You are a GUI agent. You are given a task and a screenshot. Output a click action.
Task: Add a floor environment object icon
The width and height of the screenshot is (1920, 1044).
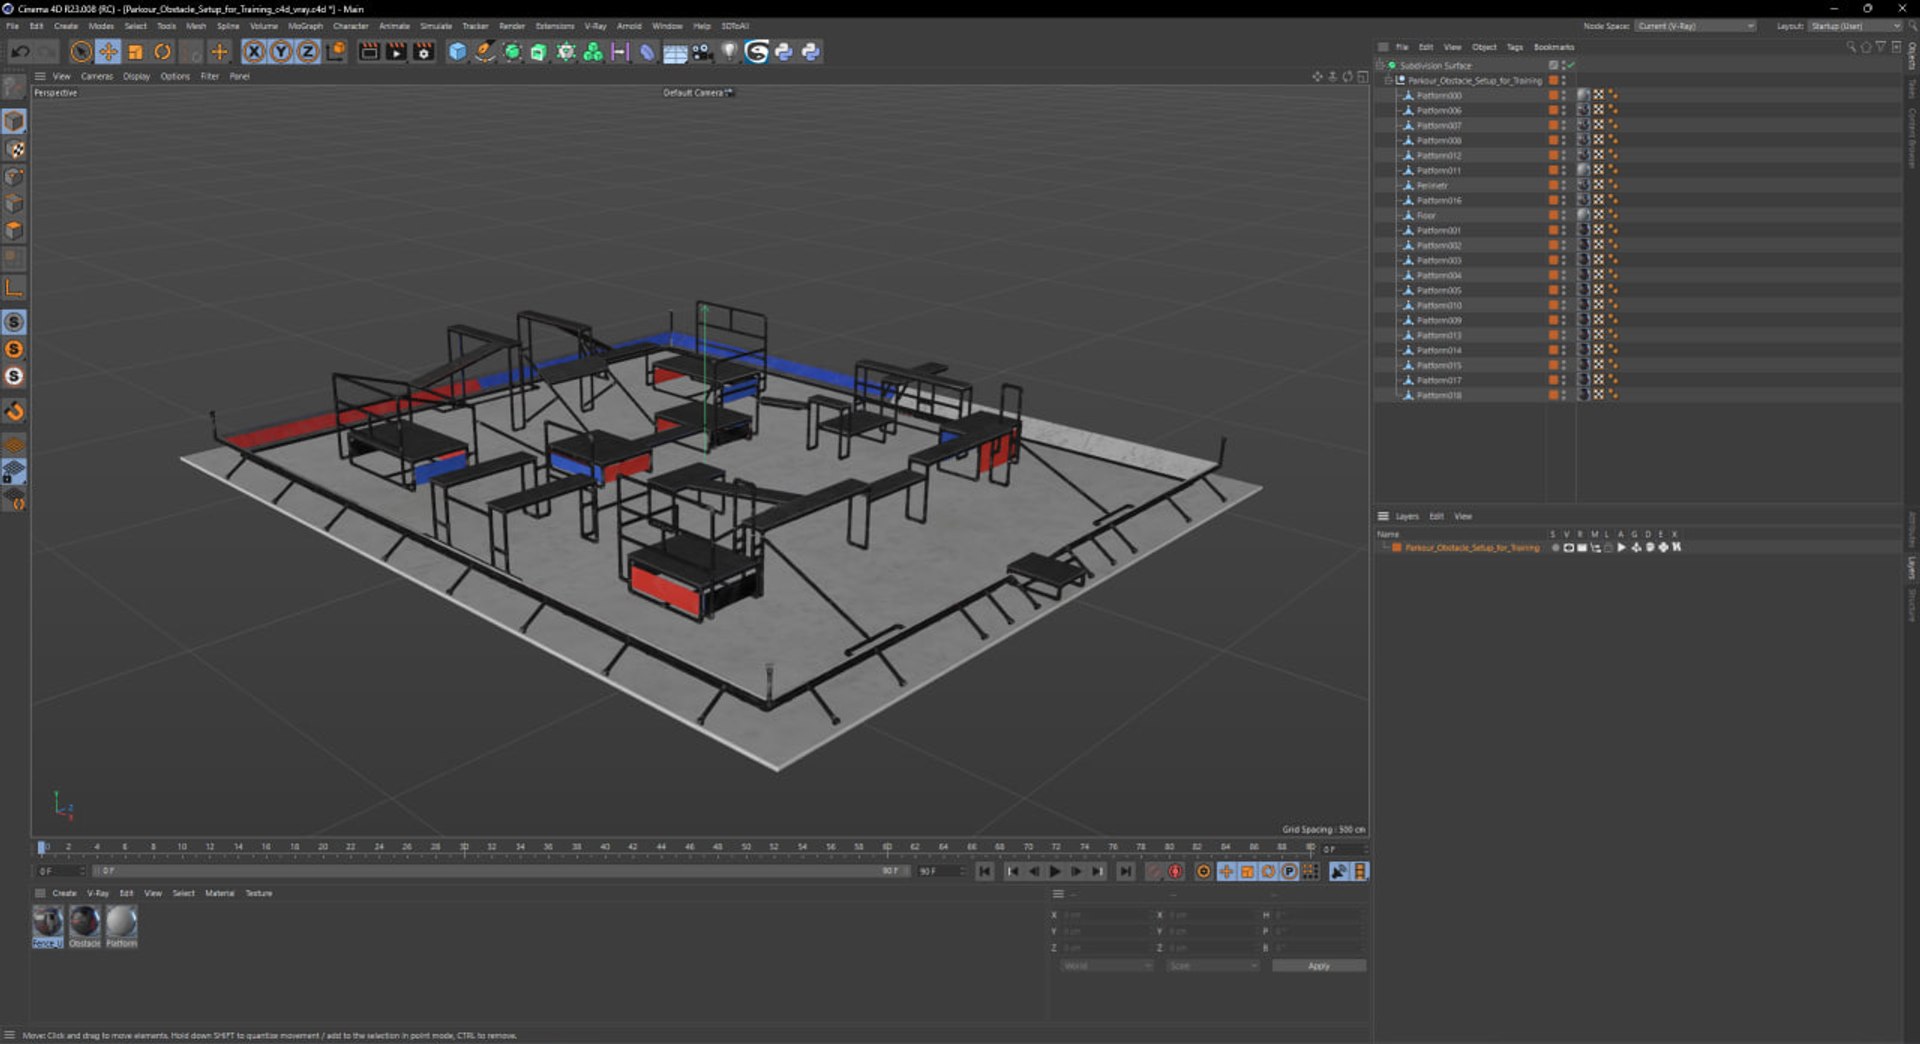(675, 52)
